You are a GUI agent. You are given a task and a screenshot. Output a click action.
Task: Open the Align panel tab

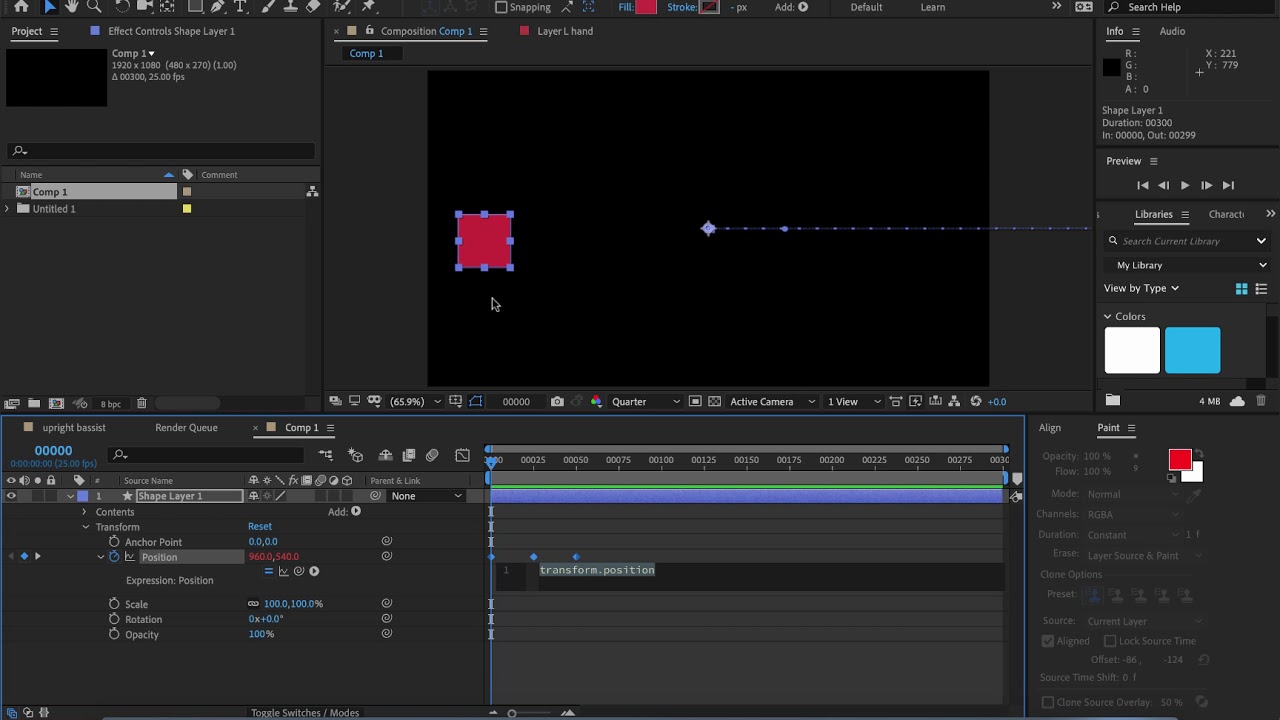[1049, 428]
